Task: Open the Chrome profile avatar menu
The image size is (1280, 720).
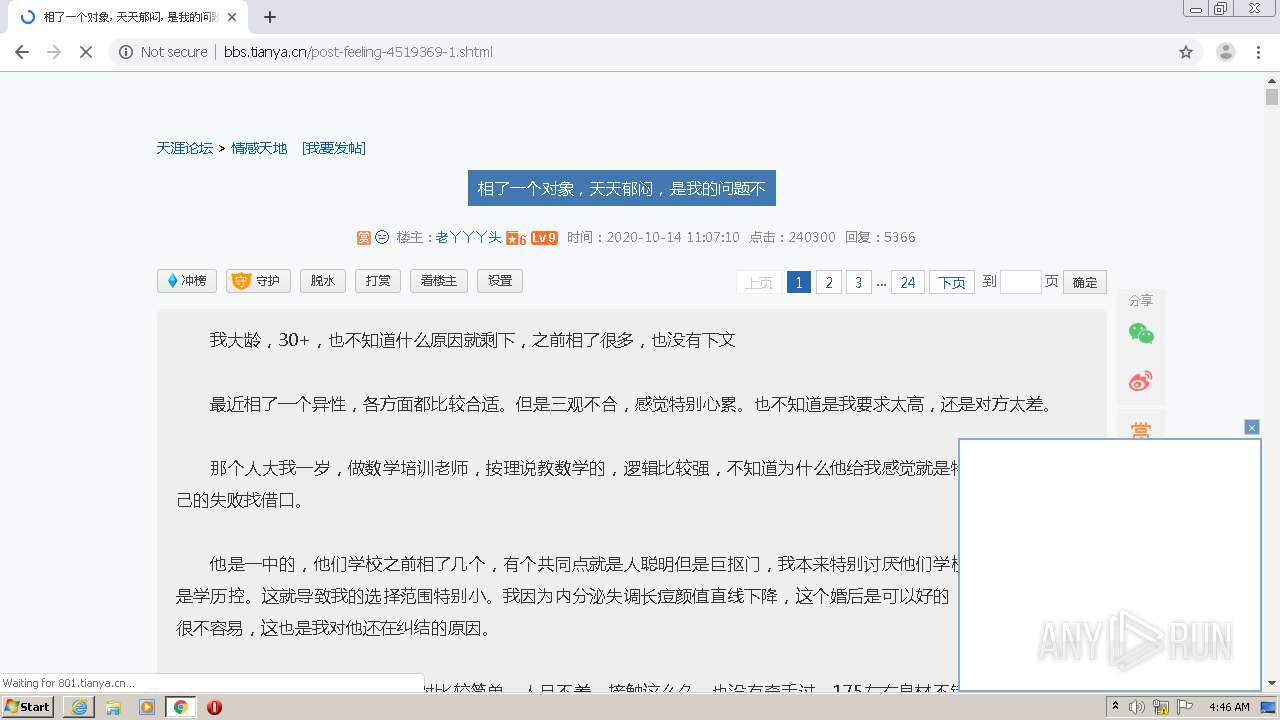Action: 1225,52
